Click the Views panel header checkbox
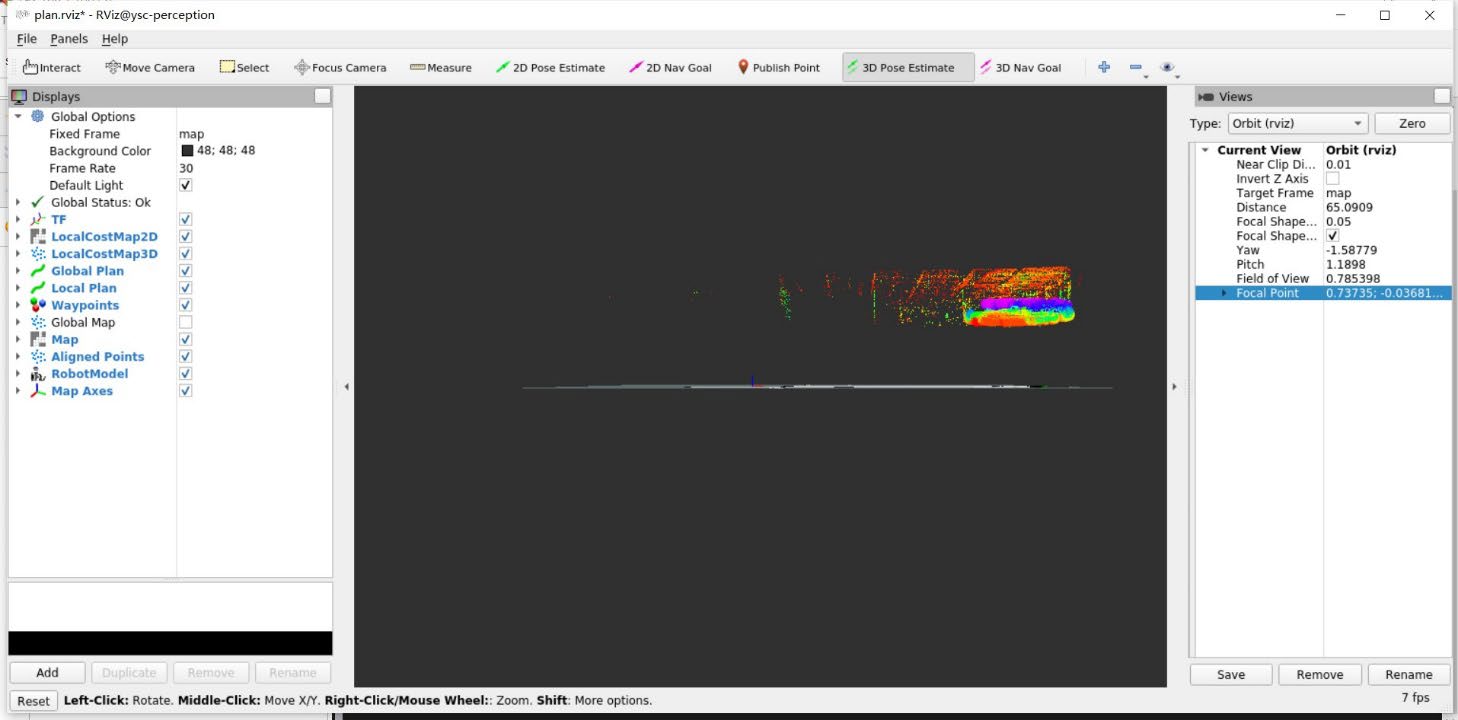Image resolution: width=1458 pixels, height=720 pixels. pos(1441,96)
